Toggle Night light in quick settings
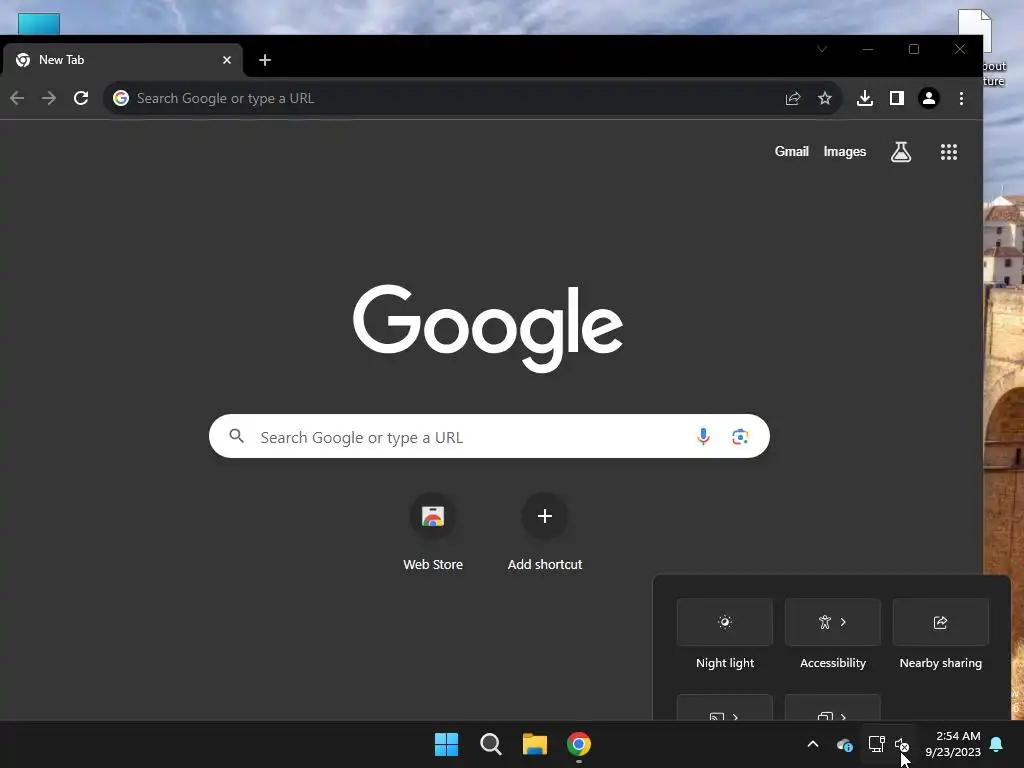Viewport: 1024px width, 768px height. (x=725, y=622)
